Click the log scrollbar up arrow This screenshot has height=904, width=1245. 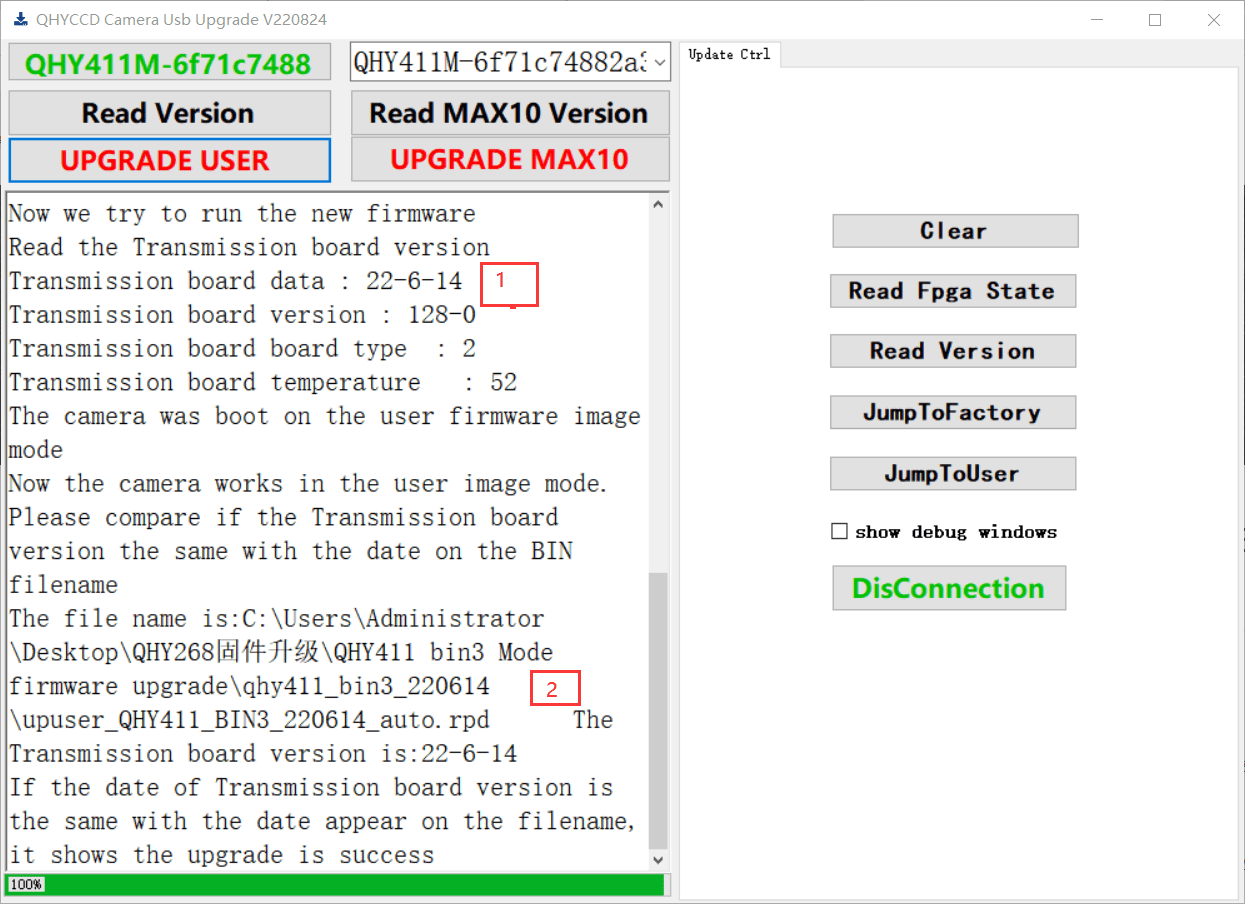[658, 204]
